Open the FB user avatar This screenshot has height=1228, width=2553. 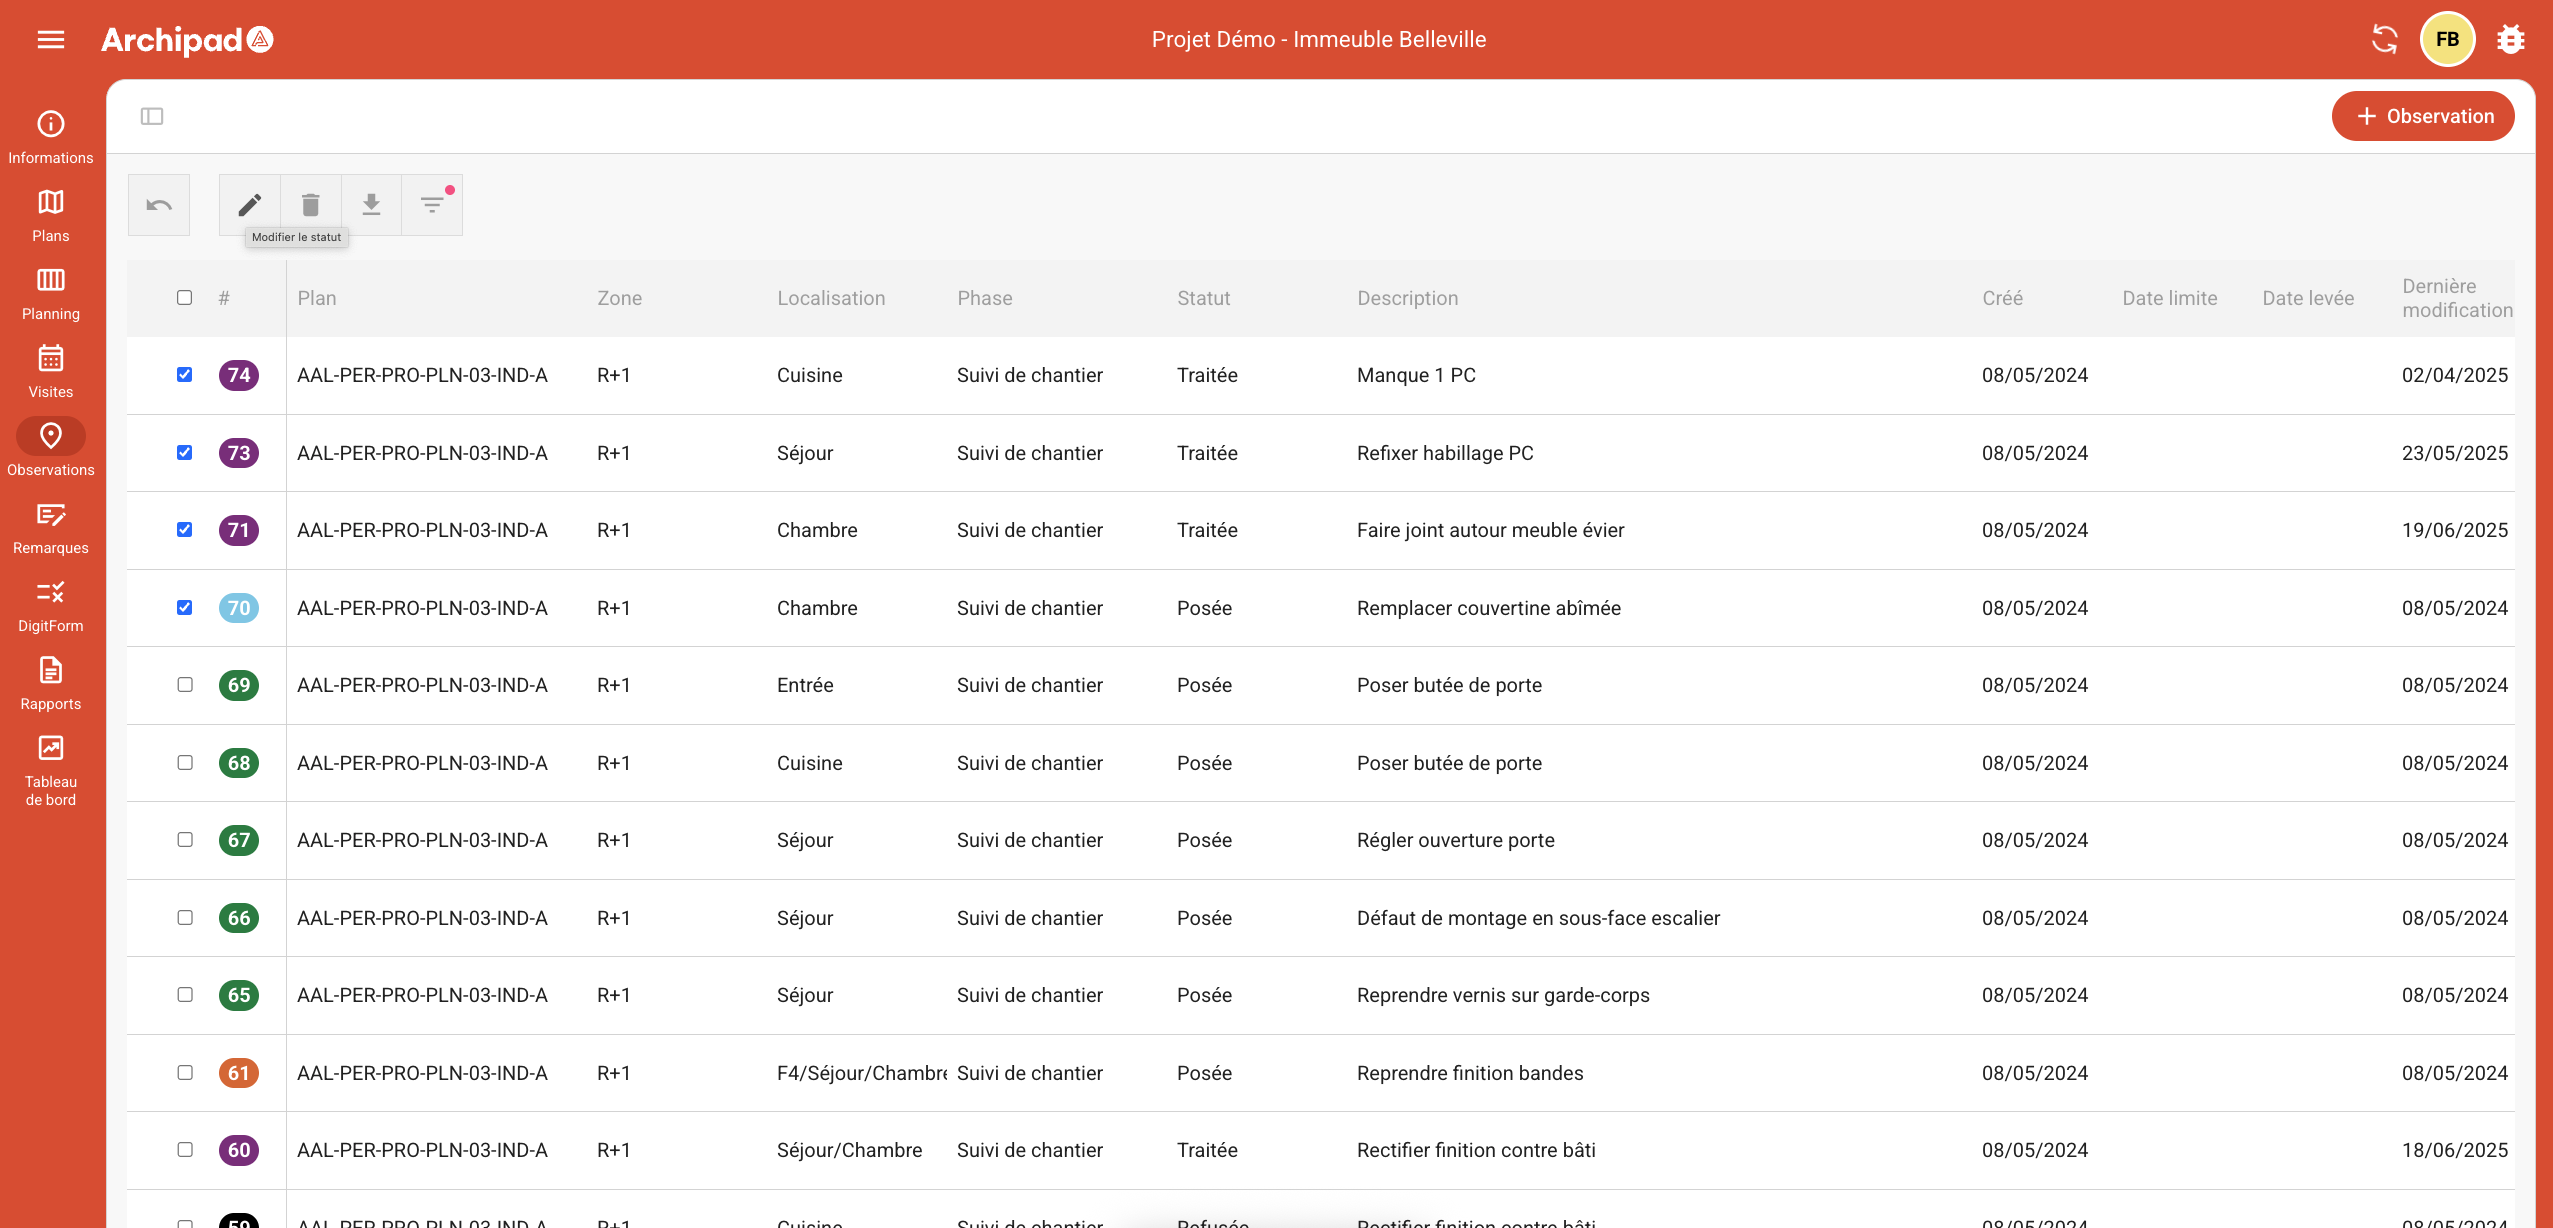point(2447,39)
